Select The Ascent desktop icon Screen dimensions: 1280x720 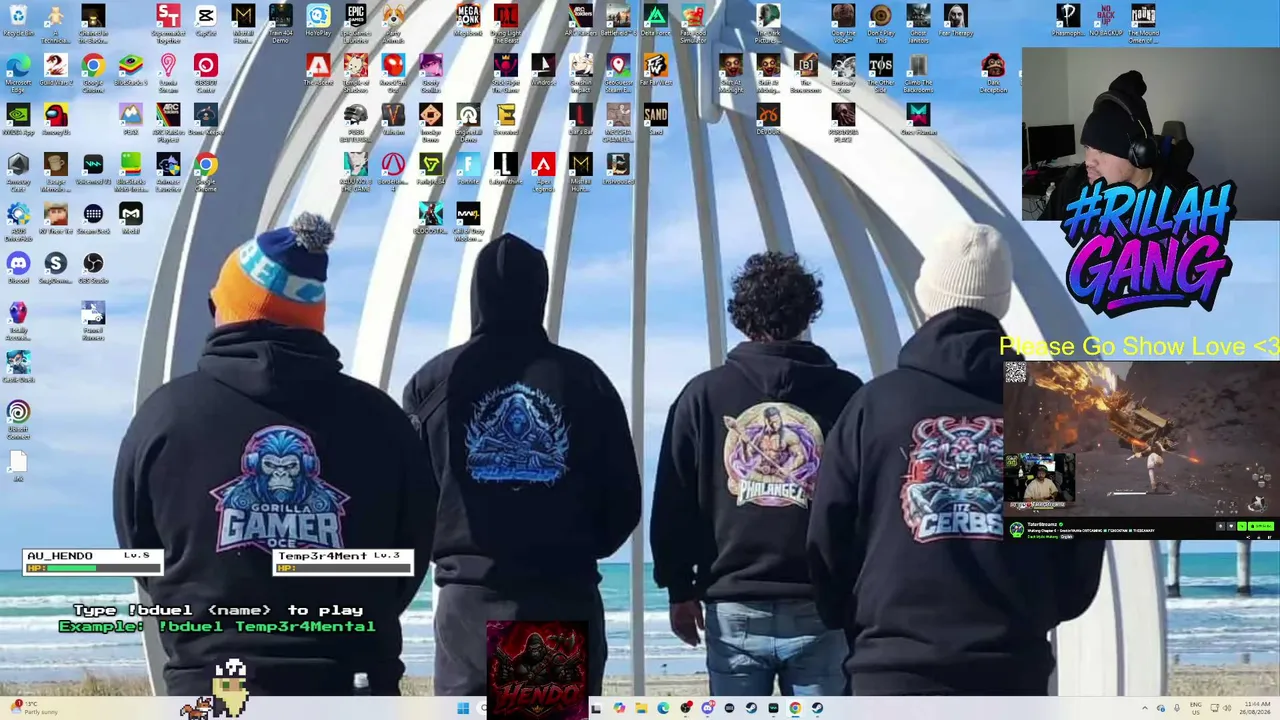pyautogui.click(x=318, y=70)
